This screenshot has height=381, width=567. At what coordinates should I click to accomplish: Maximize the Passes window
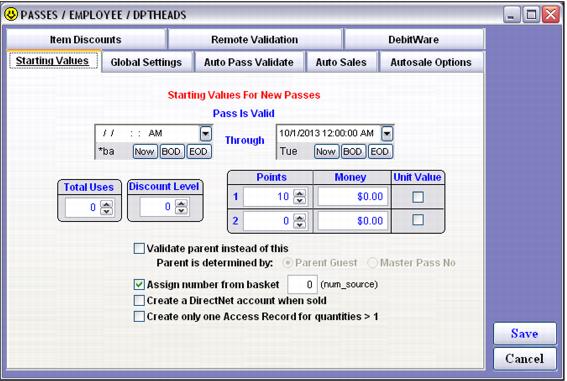tap(531, 15)
